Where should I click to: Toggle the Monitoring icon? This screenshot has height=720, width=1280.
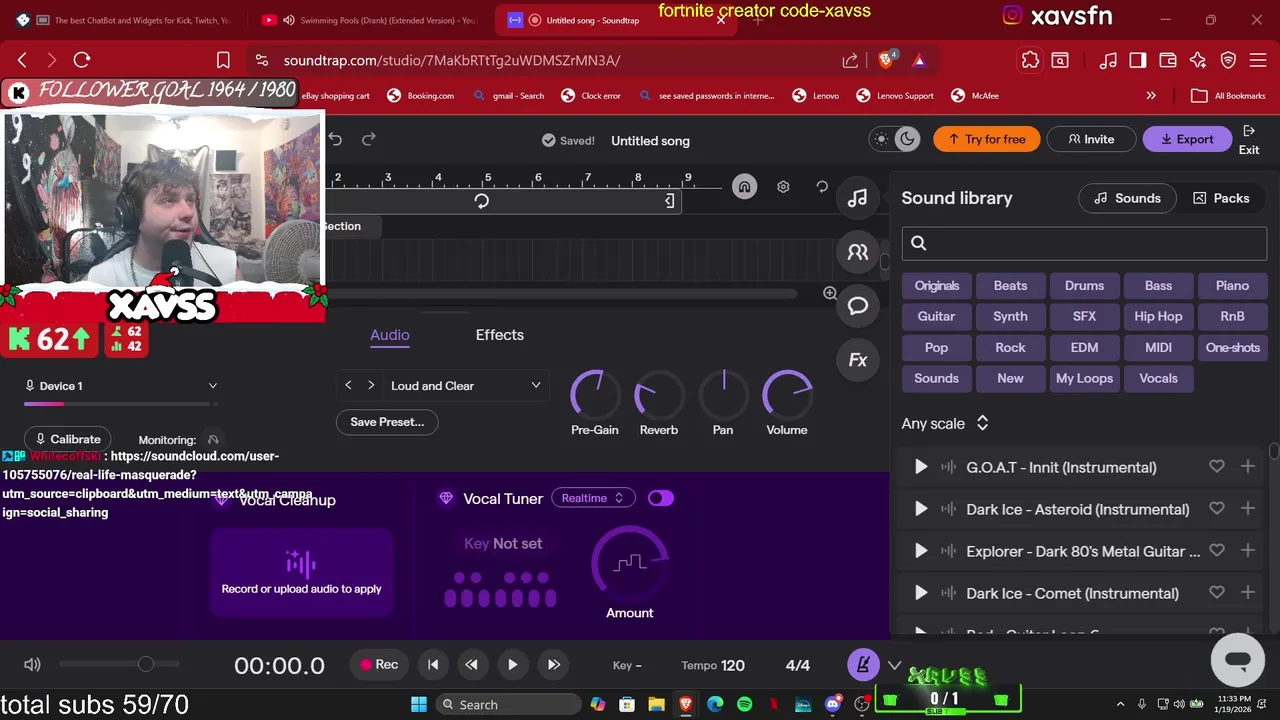point(212,440)
